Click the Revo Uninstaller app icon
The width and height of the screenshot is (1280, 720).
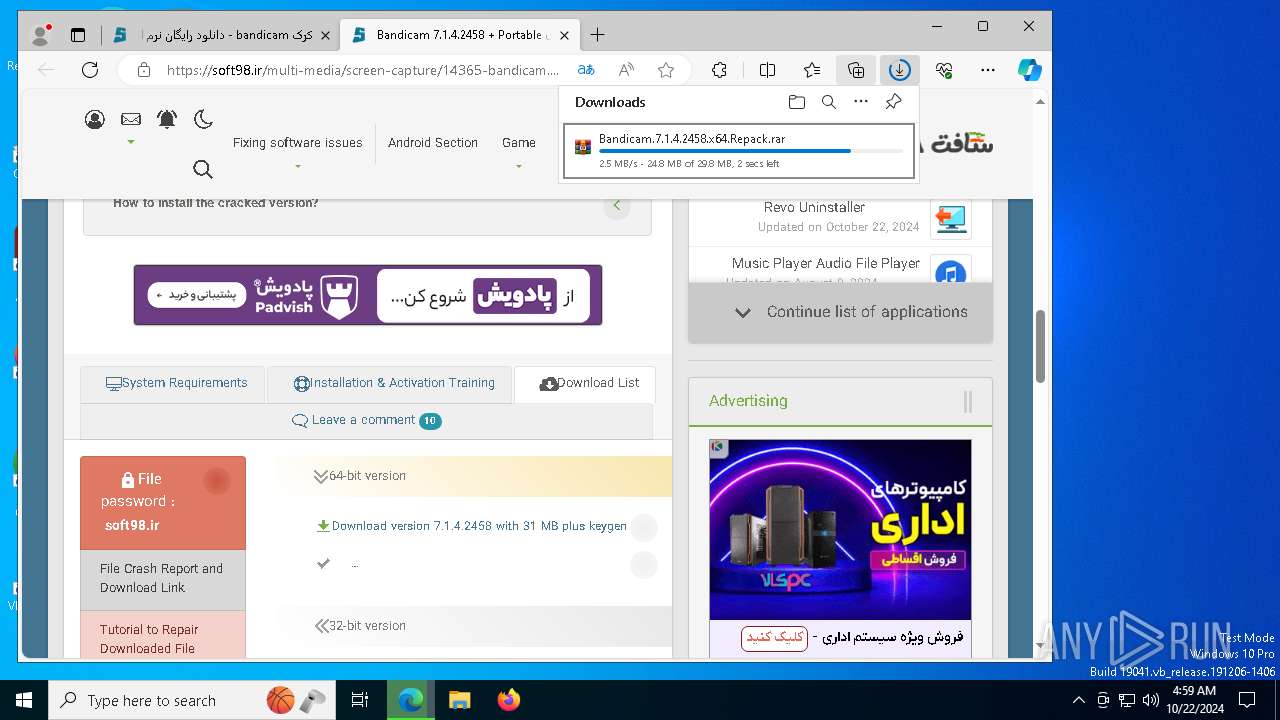click(x=950, y=217)
